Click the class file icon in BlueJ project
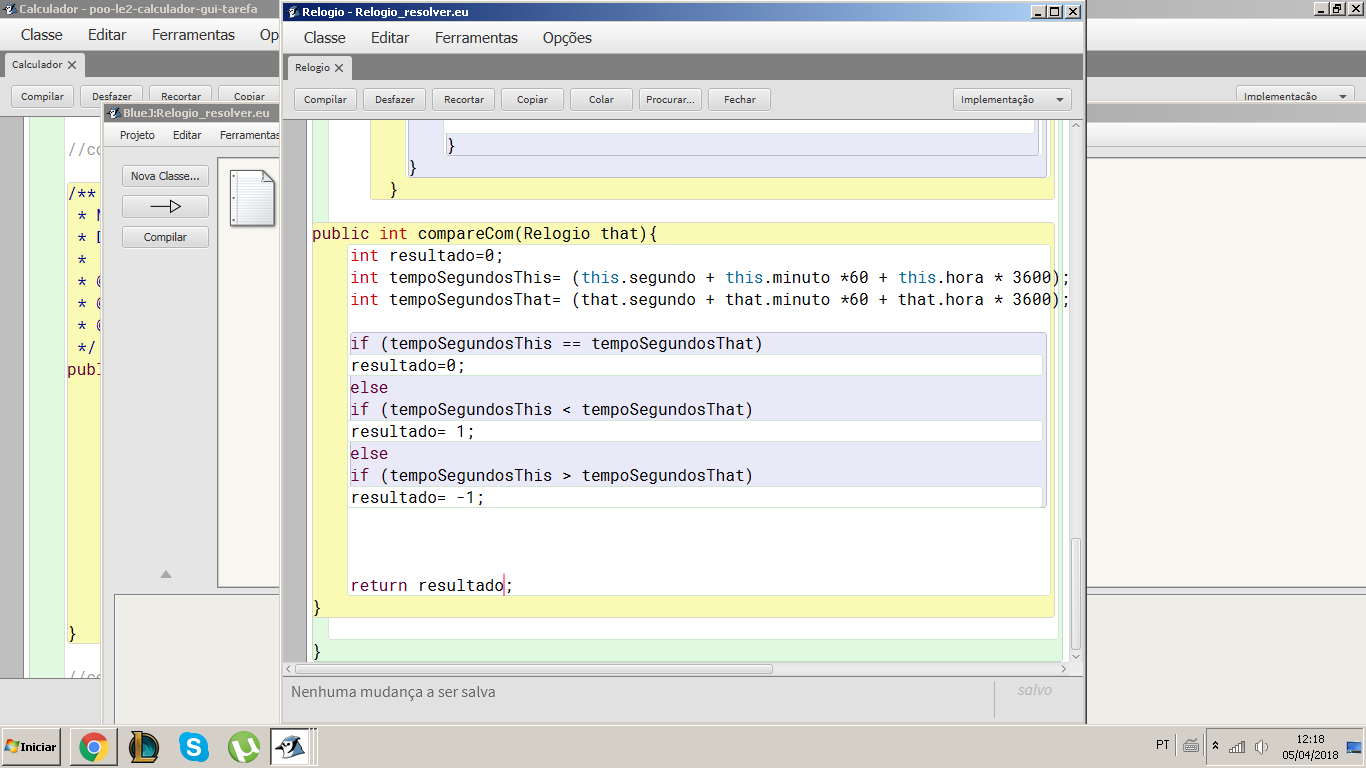 point(252,197)
